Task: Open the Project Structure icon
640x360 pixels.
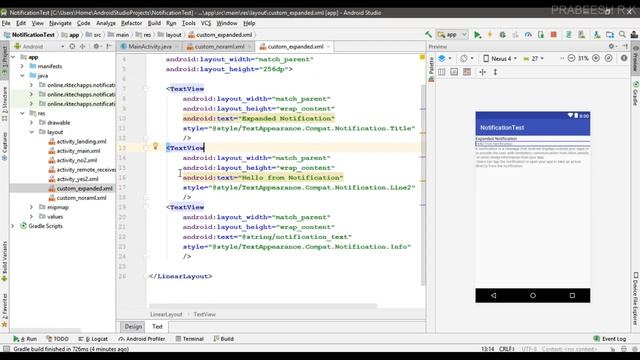Action: pyautogui.click(x=609, y=35)
